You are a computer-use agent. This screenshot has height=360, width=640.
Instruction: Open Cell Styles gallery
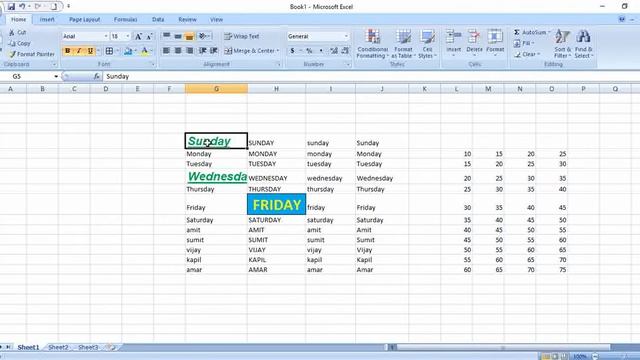427,44
